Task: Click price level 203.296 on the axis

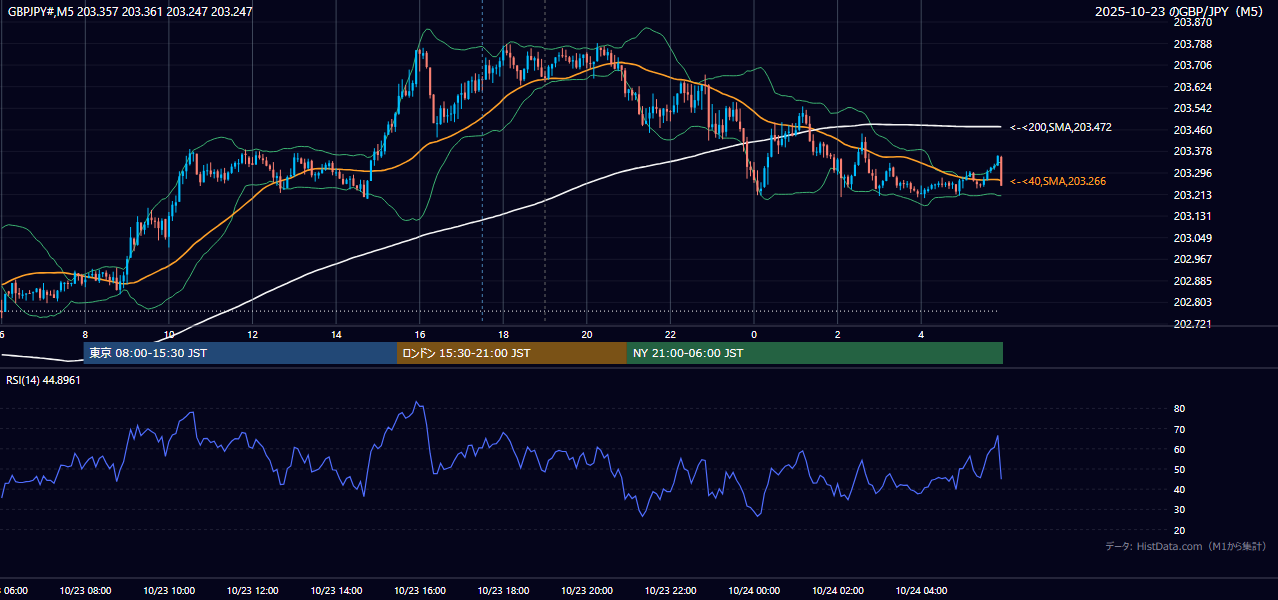Action: coord(1192,173)
